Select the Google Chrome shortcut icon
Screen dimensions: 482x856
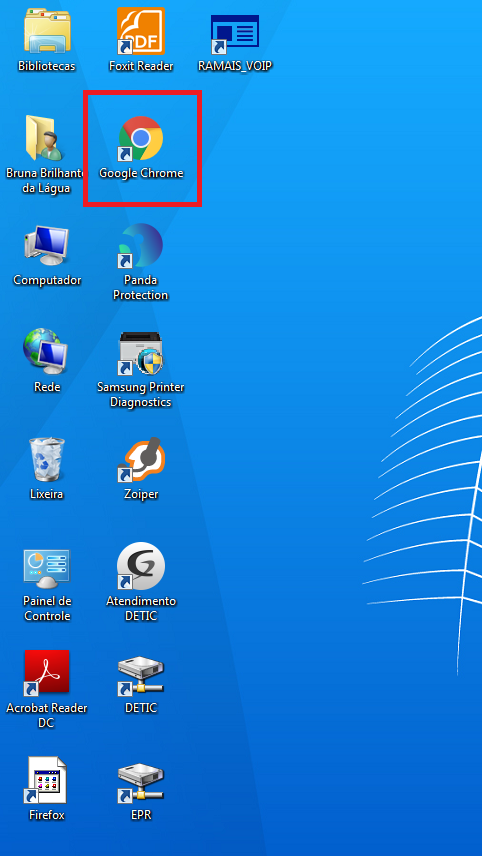click(x=141, y=138)
